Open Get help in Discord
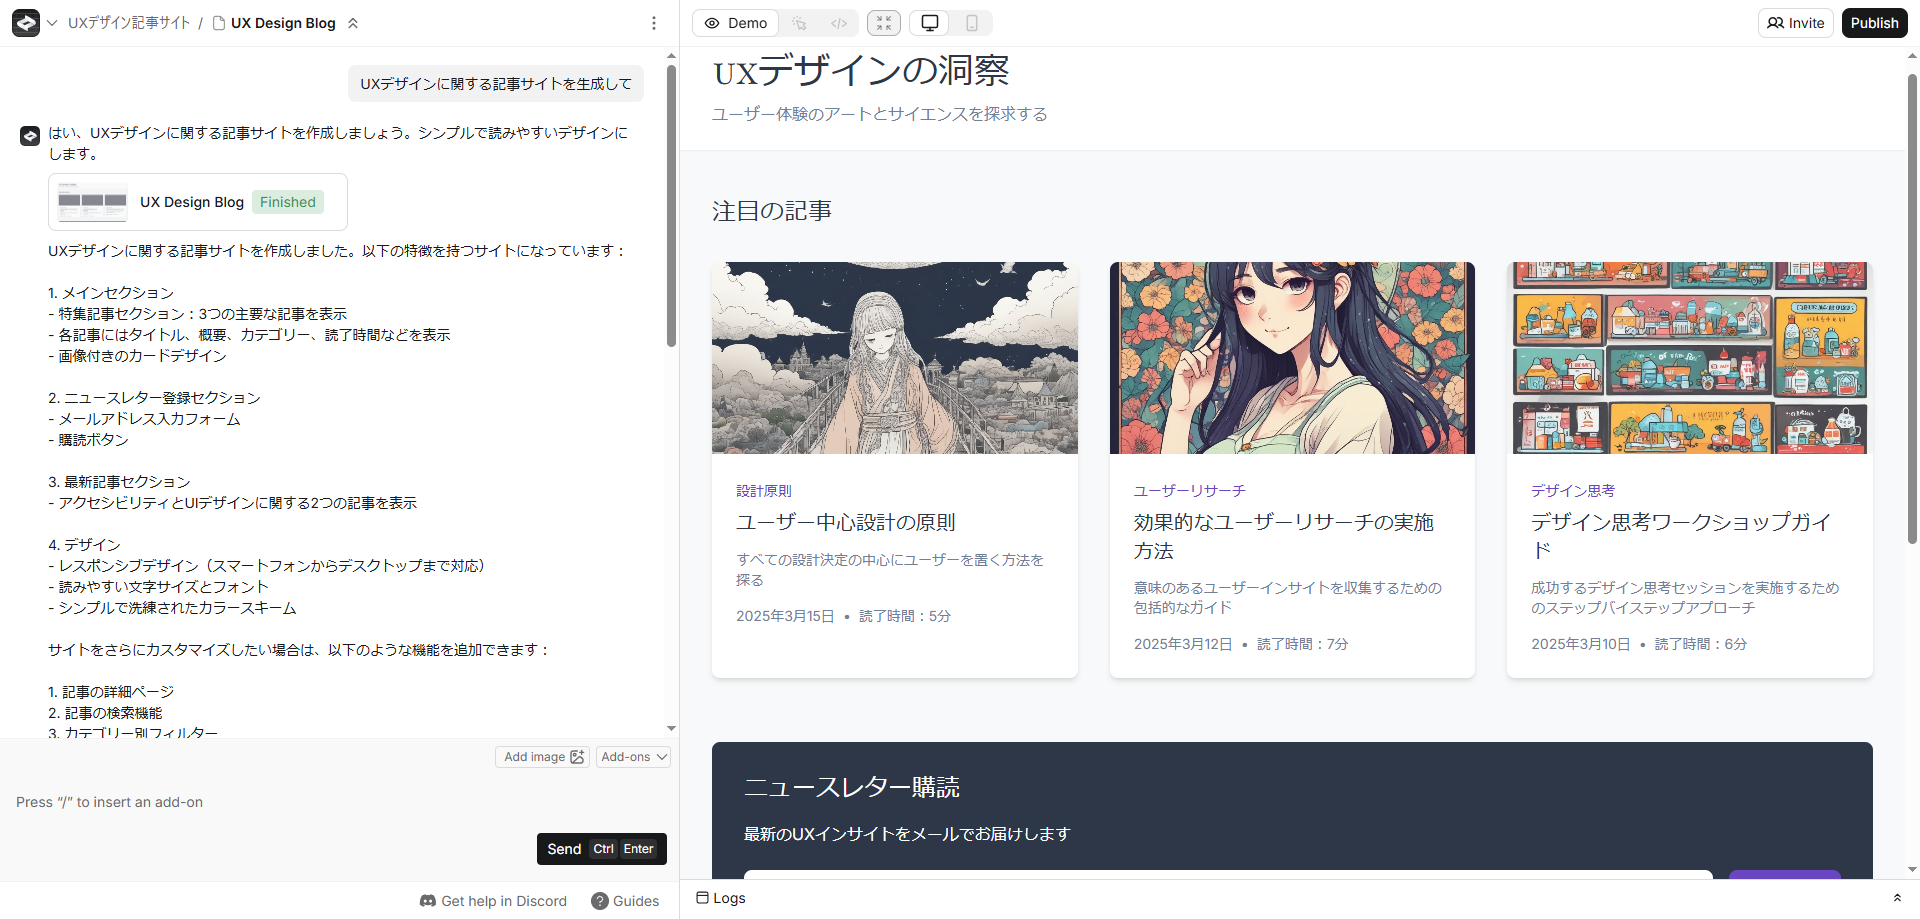This screenshot has height=919, width=1920. tap(493, 901)
